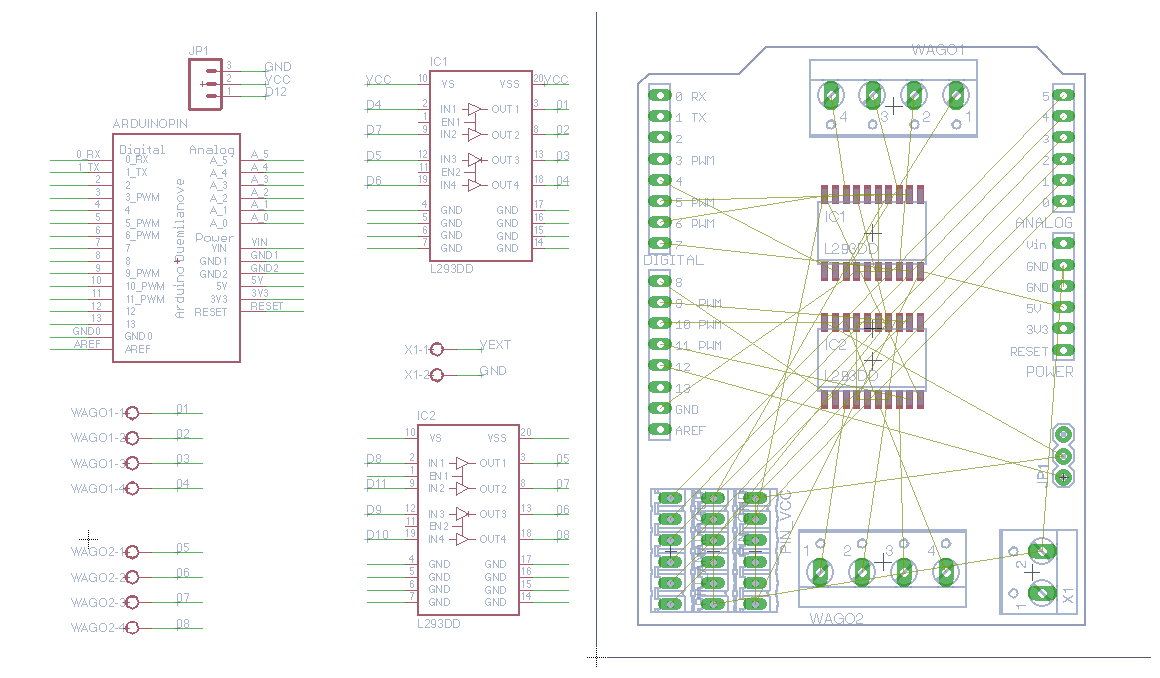Click the O7 net label at IC2 output
The image size is (1160, 678).
coord(562,483)
